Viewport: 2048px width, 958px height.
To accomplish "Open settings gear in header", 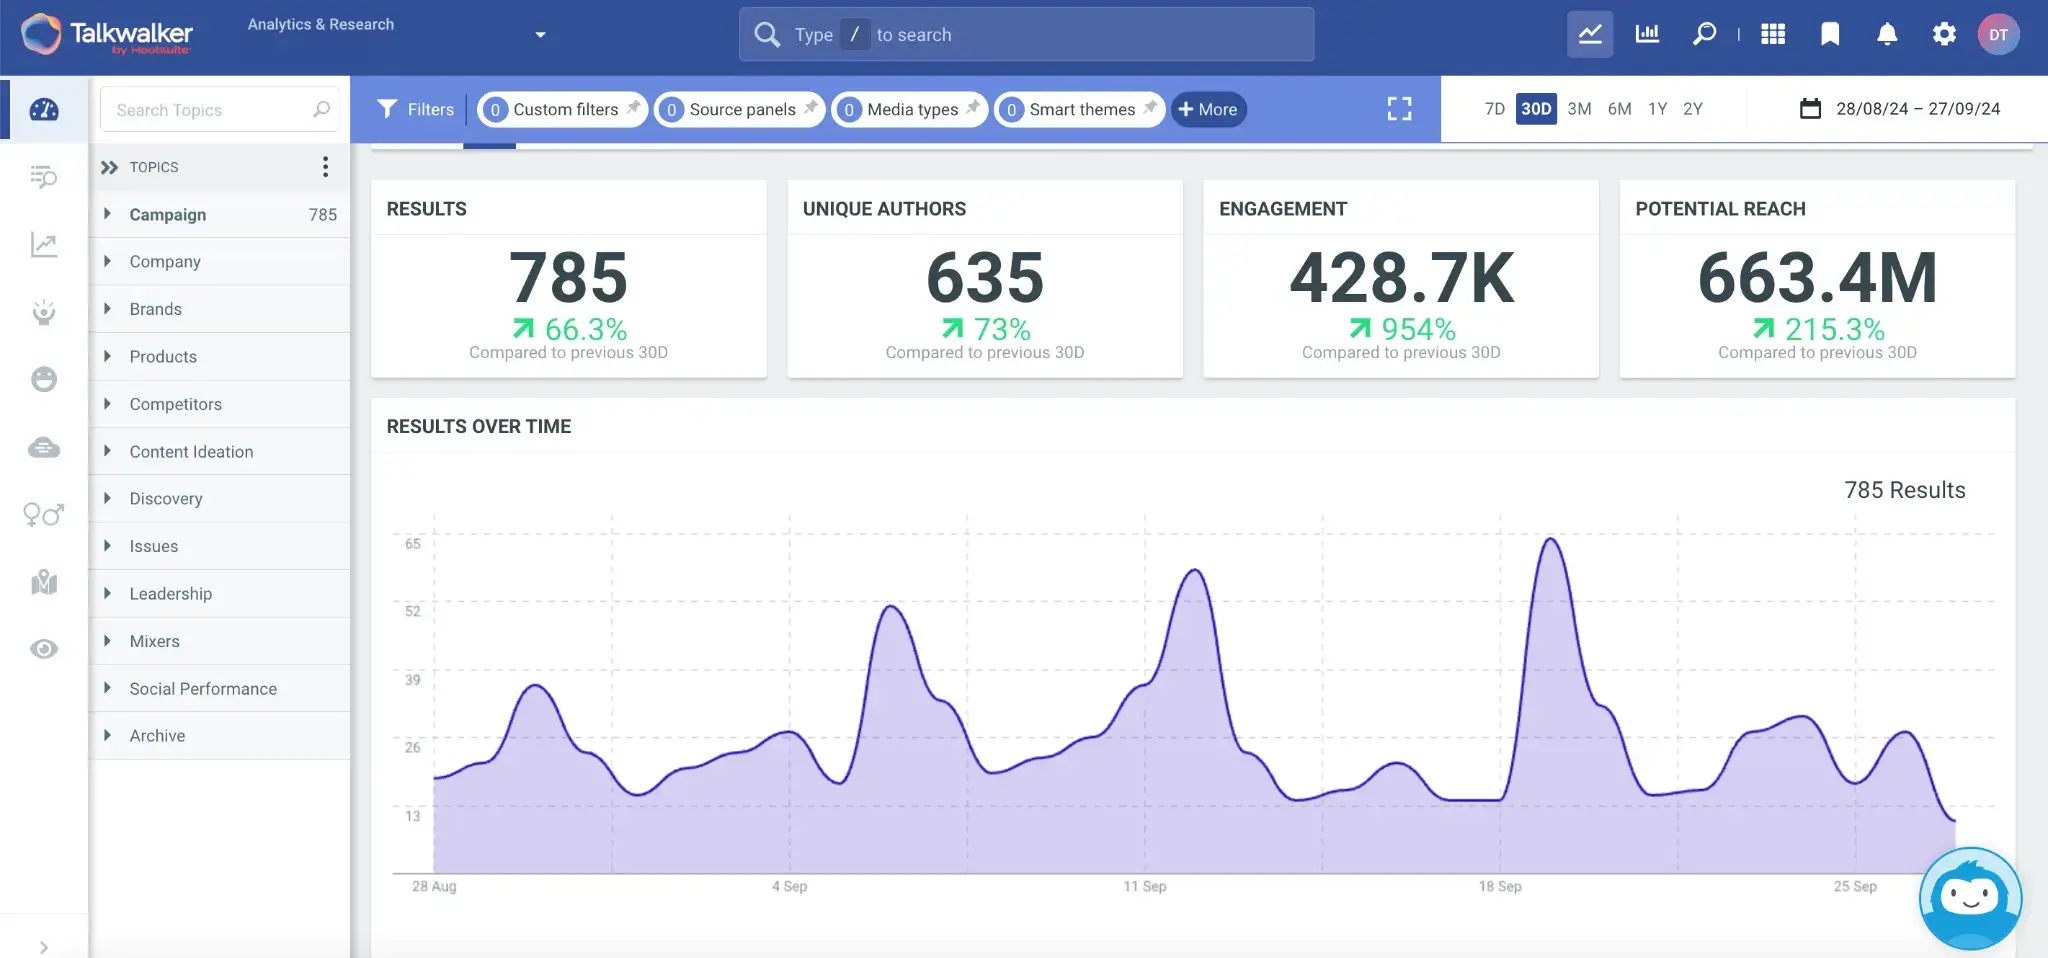I will pos(1943,35).
